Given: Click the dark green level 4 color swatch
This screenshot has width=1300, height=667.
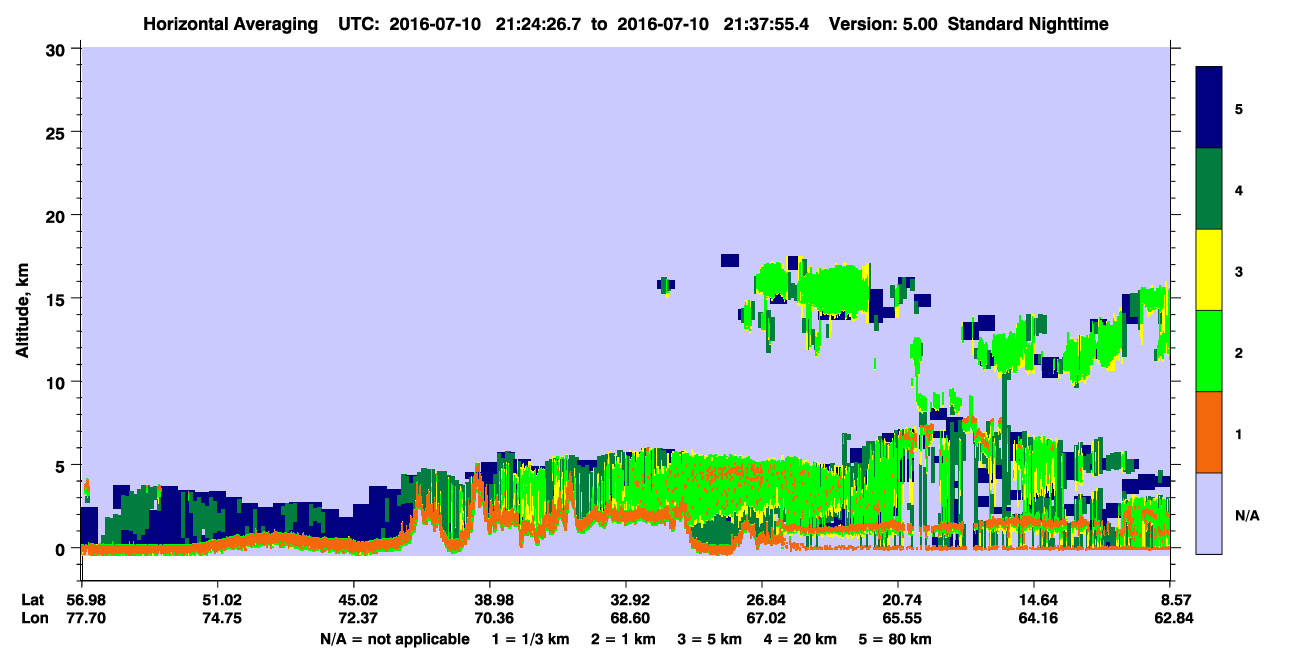Looking at the screenshot, I should 1209,189.
